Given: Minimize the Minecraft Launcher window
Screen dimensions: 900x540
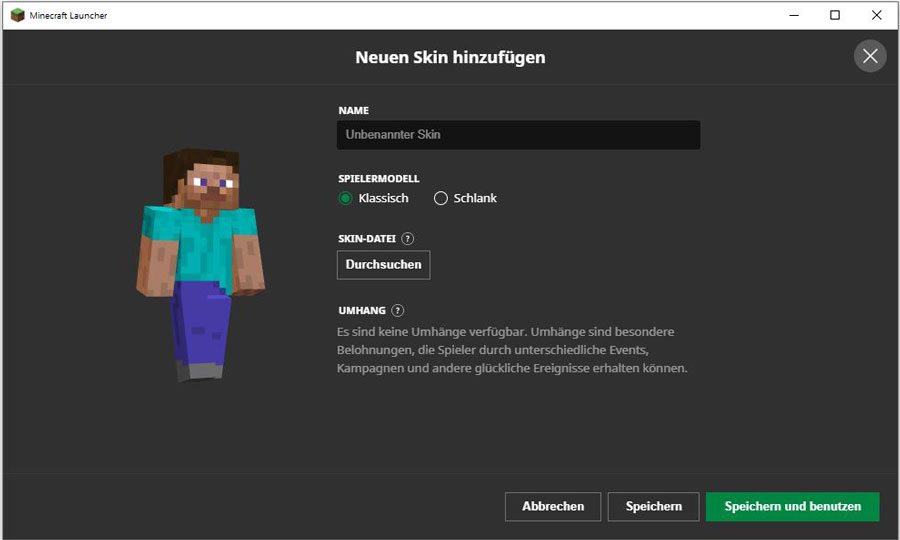Looking at the screenshot, I should (x=793, y=15).
